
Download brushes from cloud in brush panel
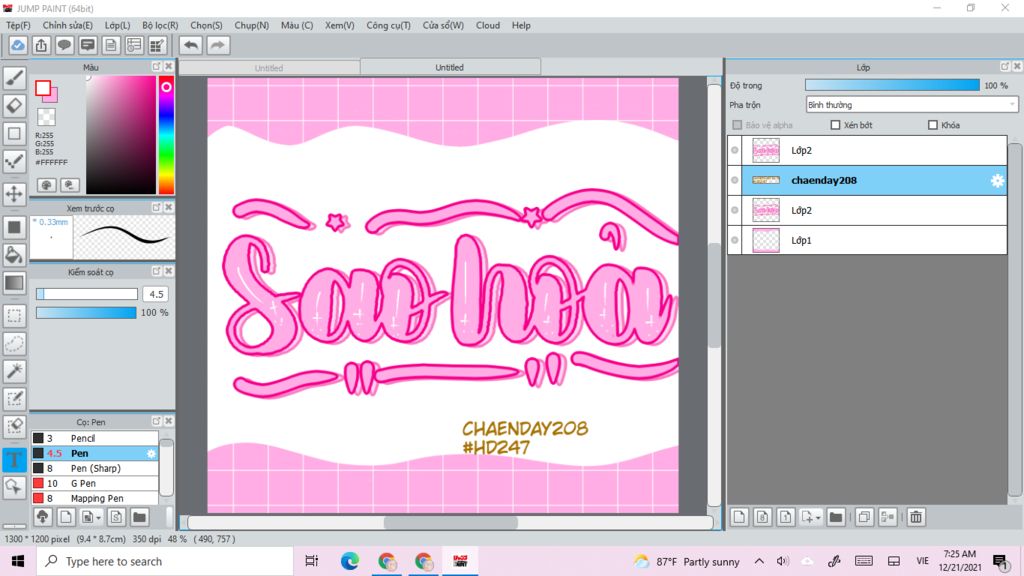(42, 517)
